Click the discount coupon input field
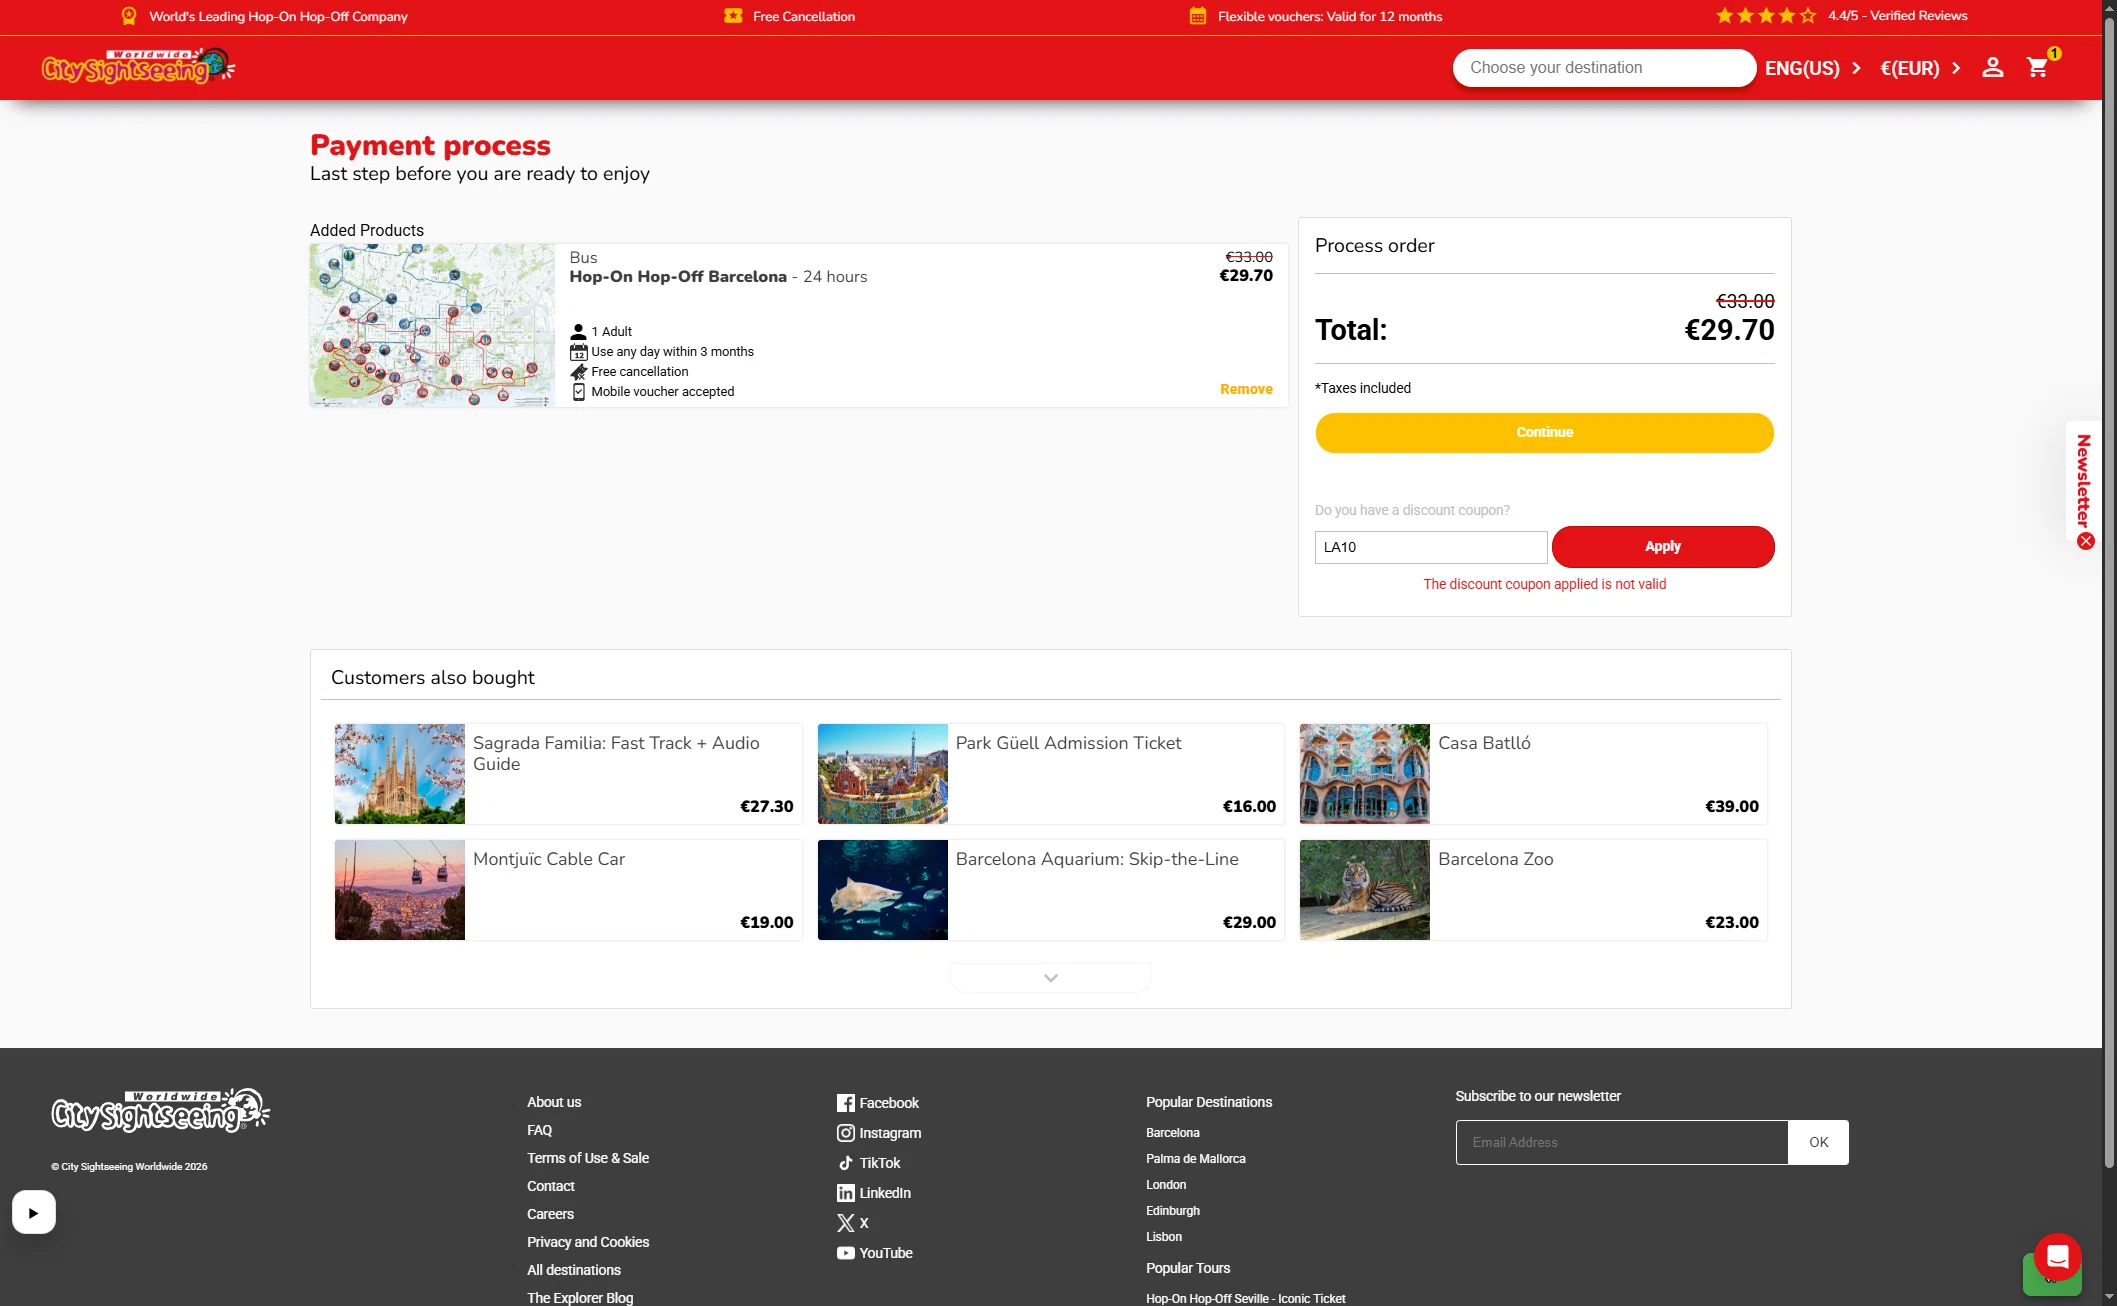This screenshot has height=1306, width=2117. (1431, 547)
